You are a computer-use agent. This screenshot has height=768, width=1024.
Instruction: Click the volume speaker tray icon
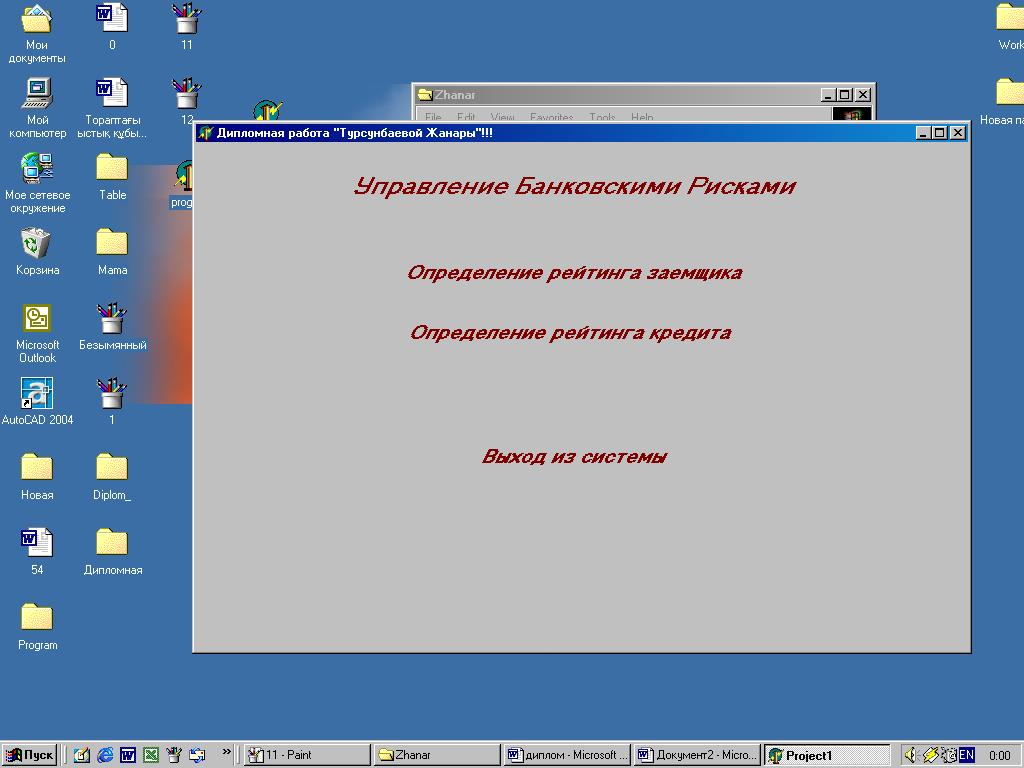[911, 755]
